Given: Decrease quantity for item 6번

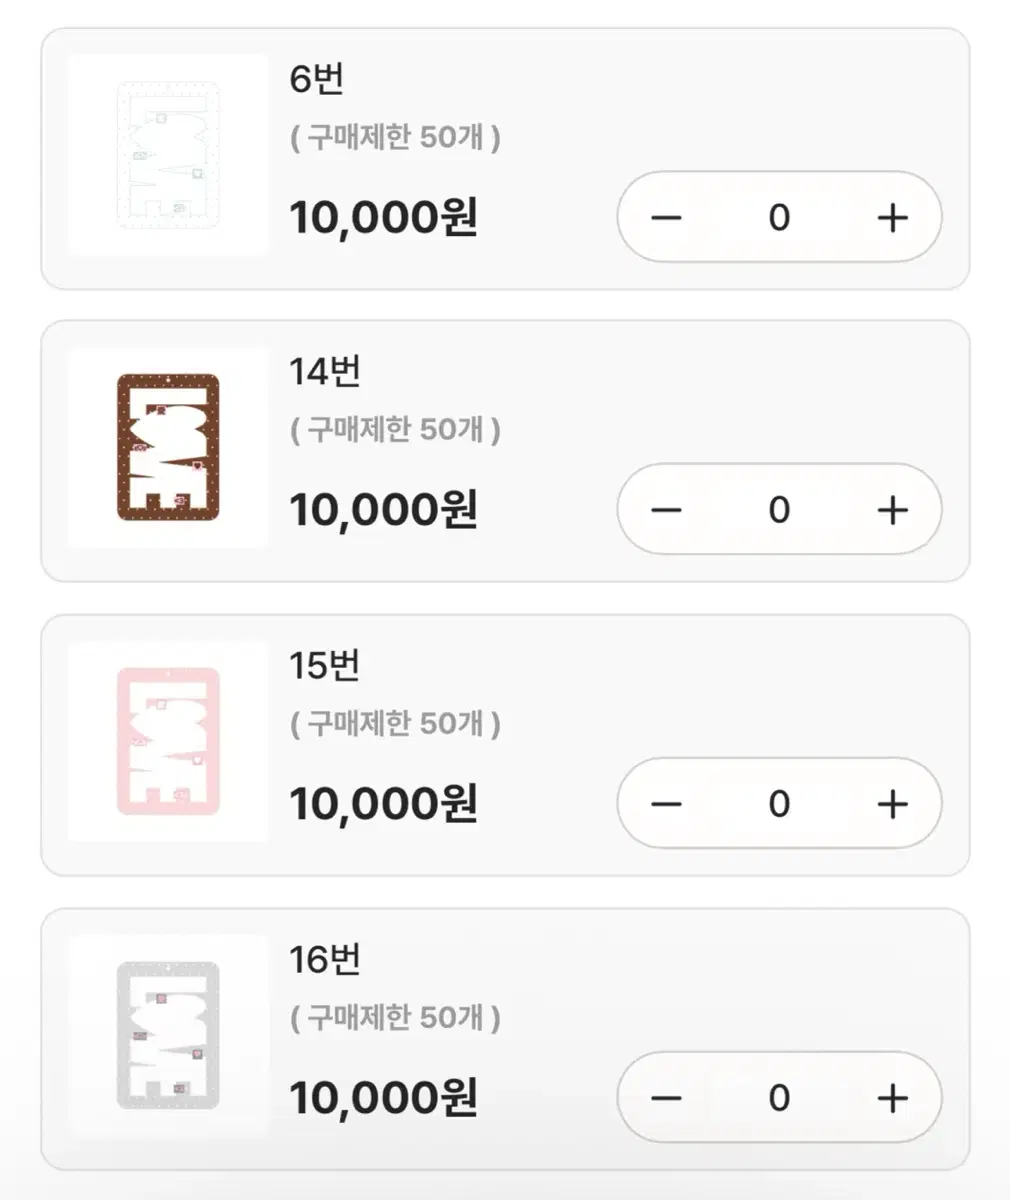Looking at the screenshot, I should [x=666, y=217].
